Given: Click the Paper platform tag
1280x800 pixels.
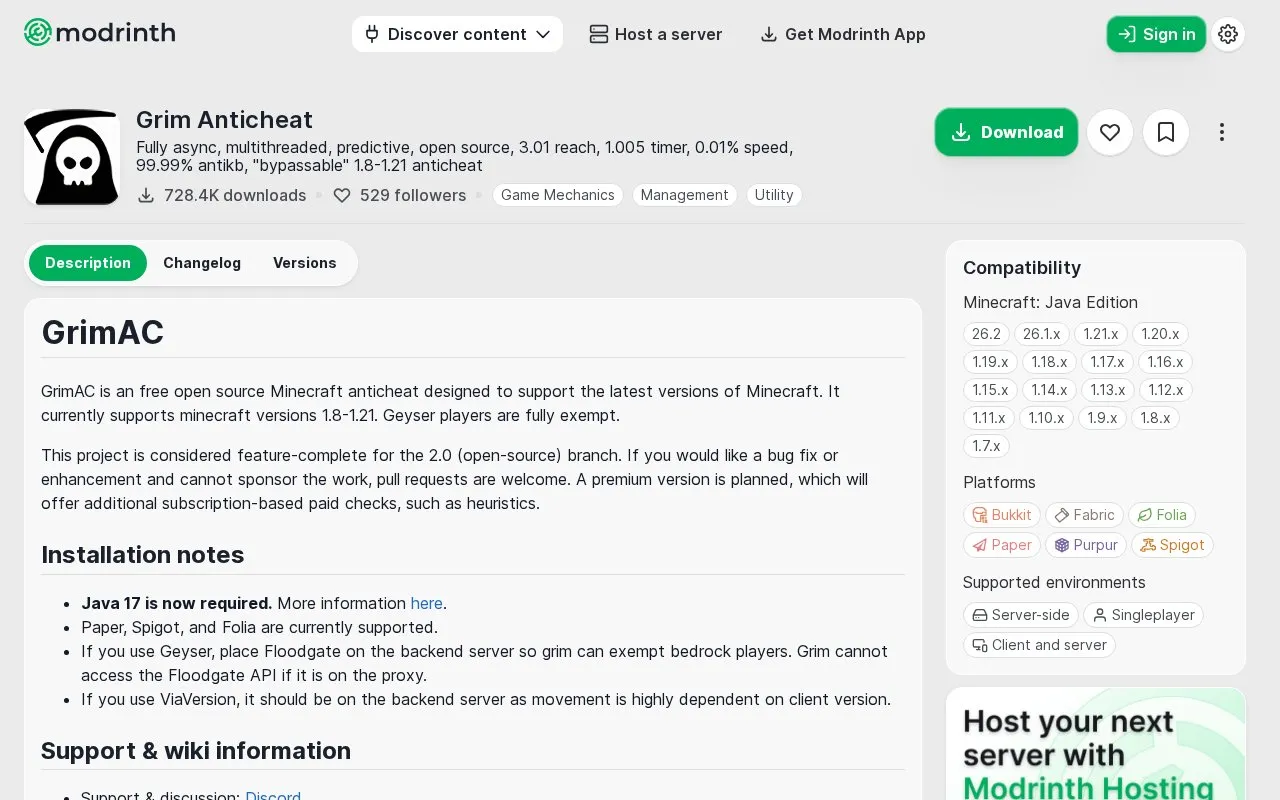Looking at the screenshot, I should point(1002,545).
